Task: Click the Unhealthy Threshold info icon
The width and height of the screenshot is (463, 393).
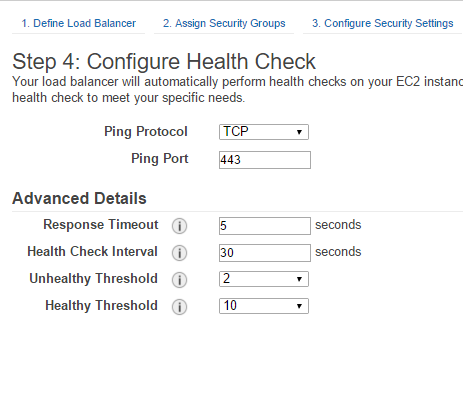Action: [179, 280]
